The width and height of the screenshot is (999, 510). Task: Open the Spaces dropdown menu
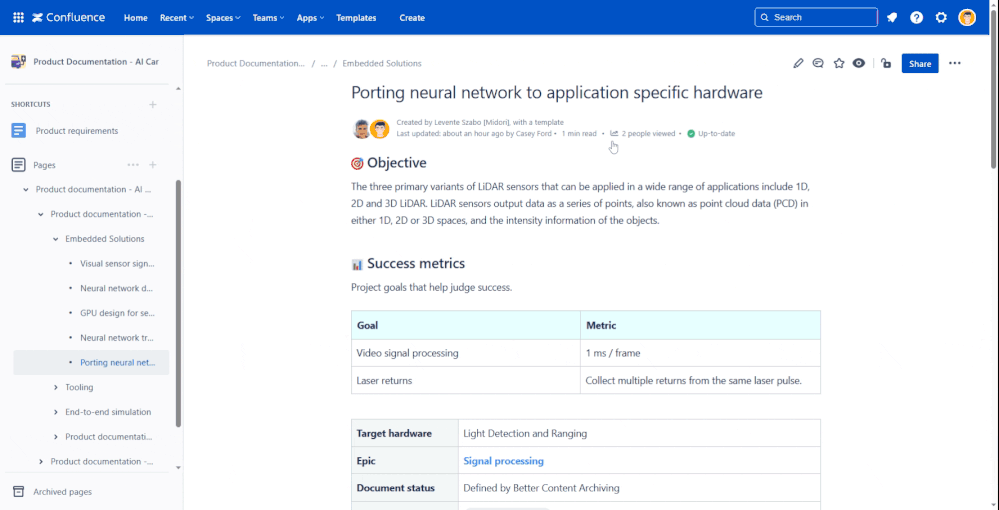click(223, 18)
